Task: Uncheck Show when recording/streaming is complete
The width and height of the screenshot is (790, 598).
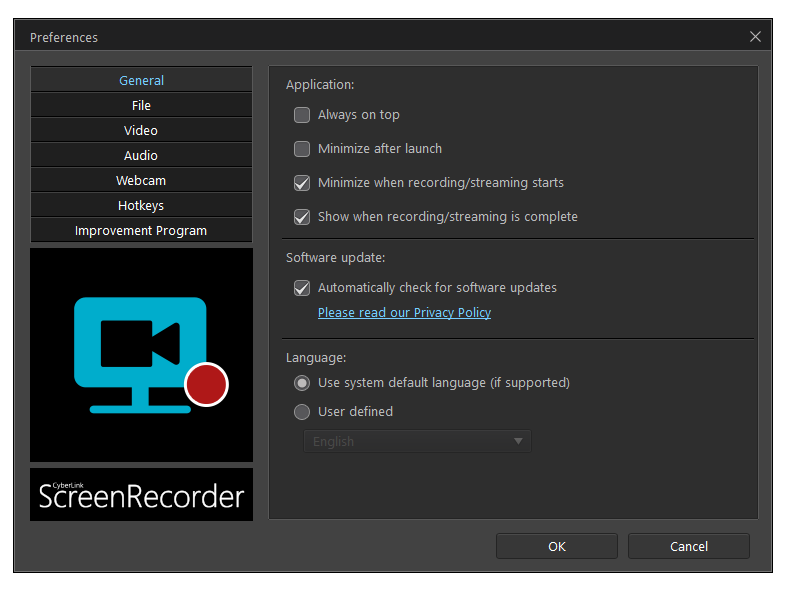Action: point(302,217)
